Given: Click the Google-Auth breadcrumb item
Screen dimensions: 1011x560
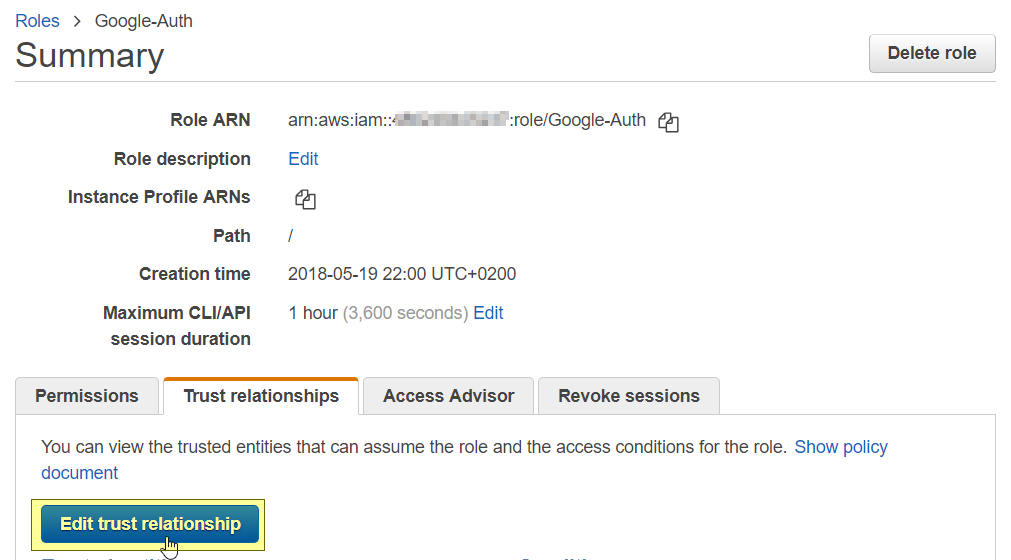Looking at the screenshot, I should click(x=143, y=21).
